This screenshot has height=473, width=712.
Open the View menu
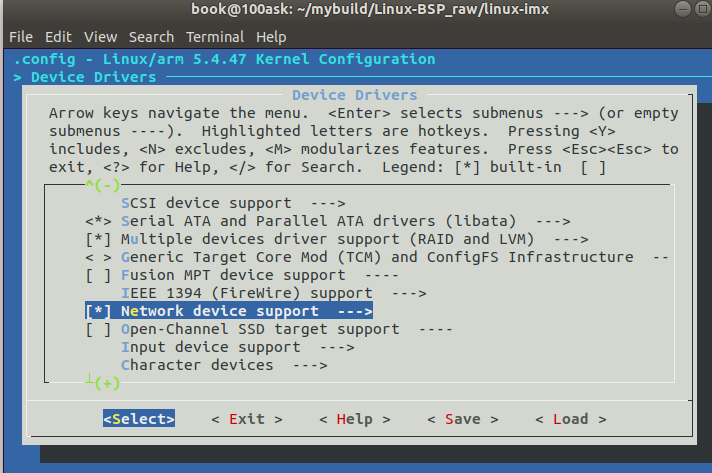click(x=100, y=37)
